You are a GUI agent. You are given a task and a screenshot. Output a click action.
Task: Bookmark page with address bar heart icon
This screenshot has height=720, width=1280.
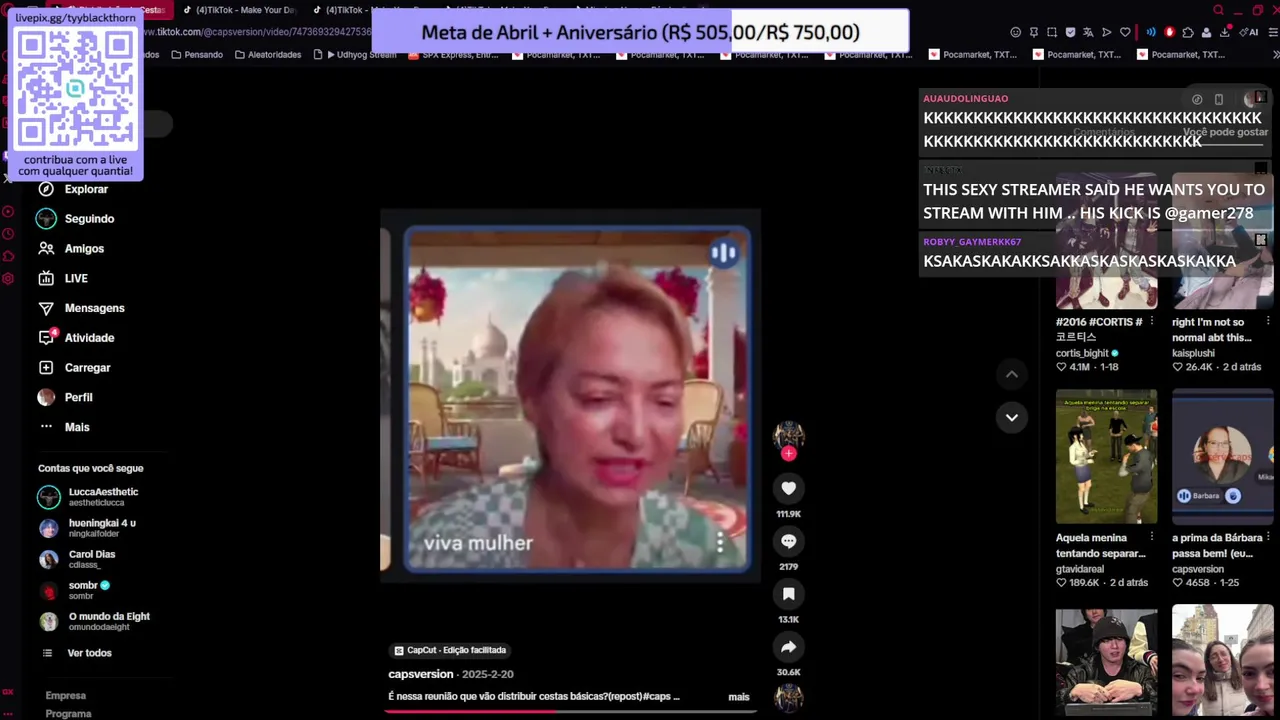point(1125,32)
